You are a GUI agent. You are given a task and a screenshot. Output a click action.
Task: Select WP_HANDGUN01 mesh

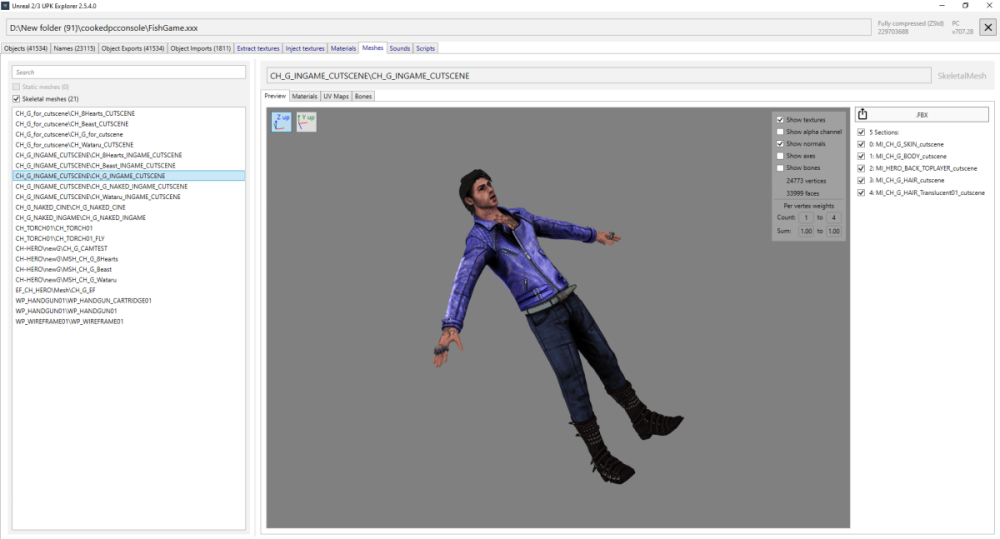pos(128,311)
